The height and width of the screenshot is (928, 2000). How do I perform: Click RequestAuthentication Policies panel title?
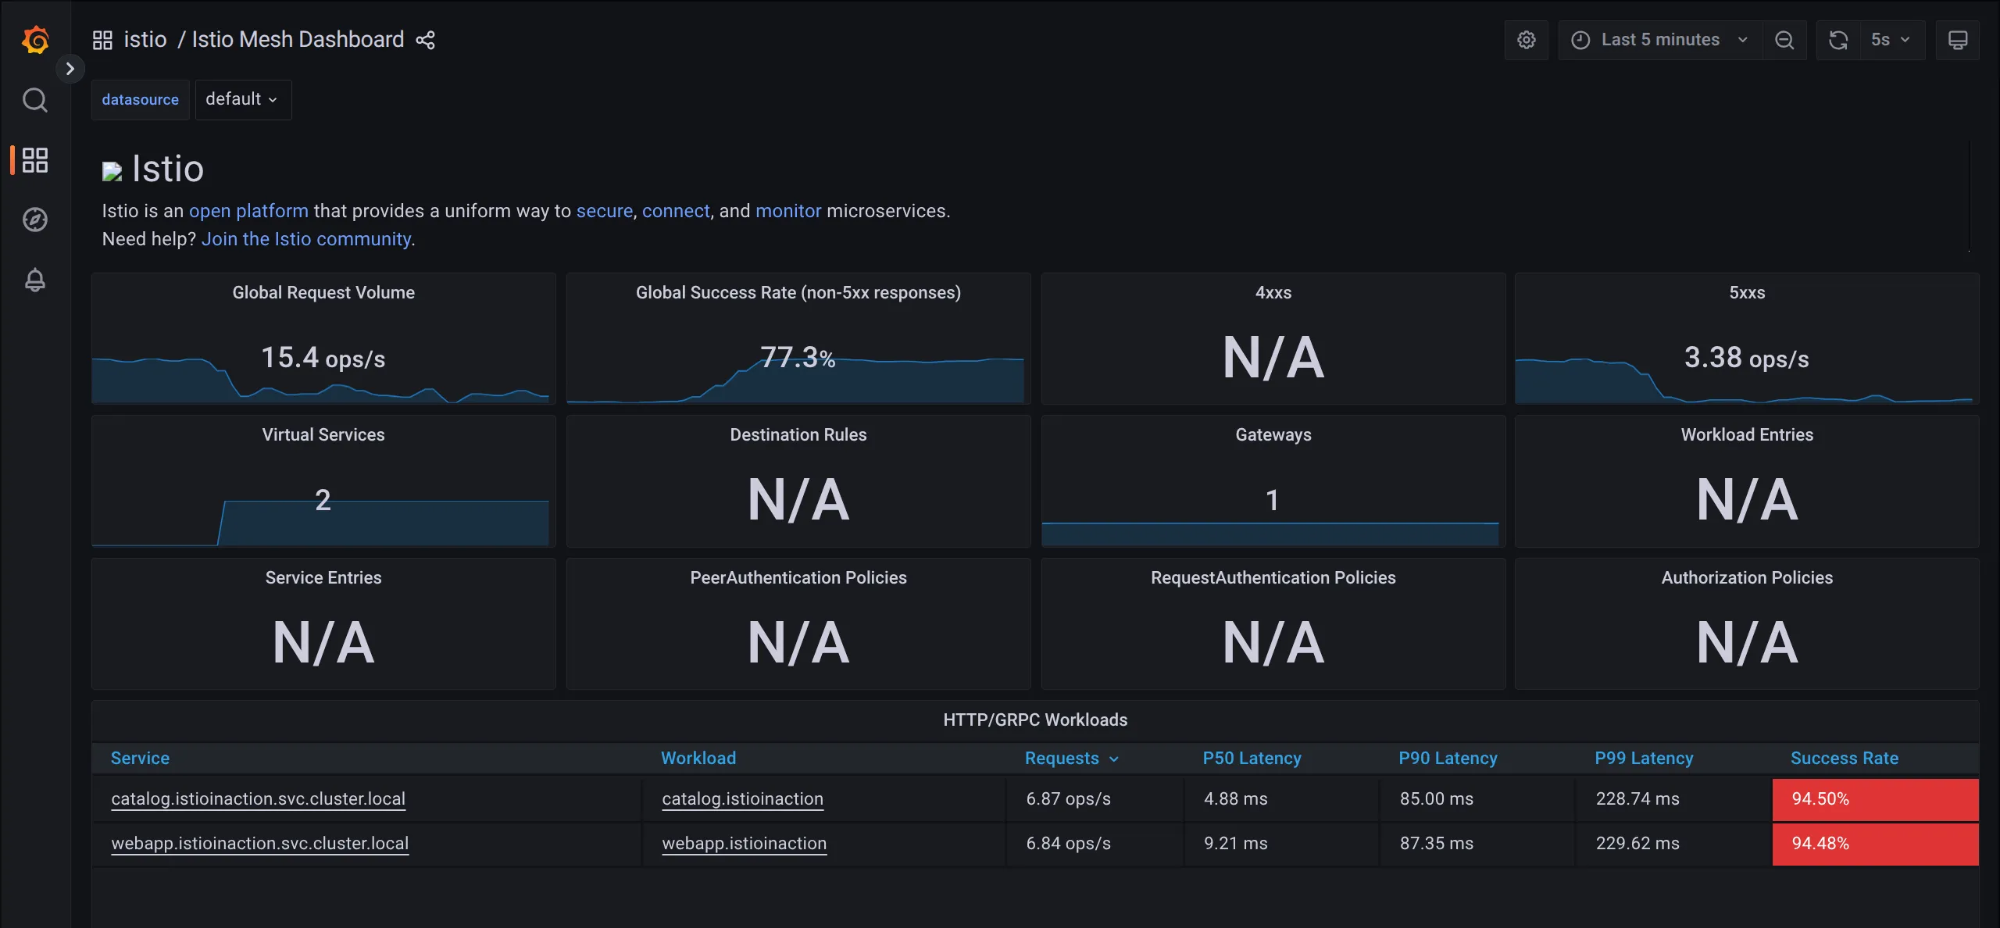click(x=1273, y=578)
